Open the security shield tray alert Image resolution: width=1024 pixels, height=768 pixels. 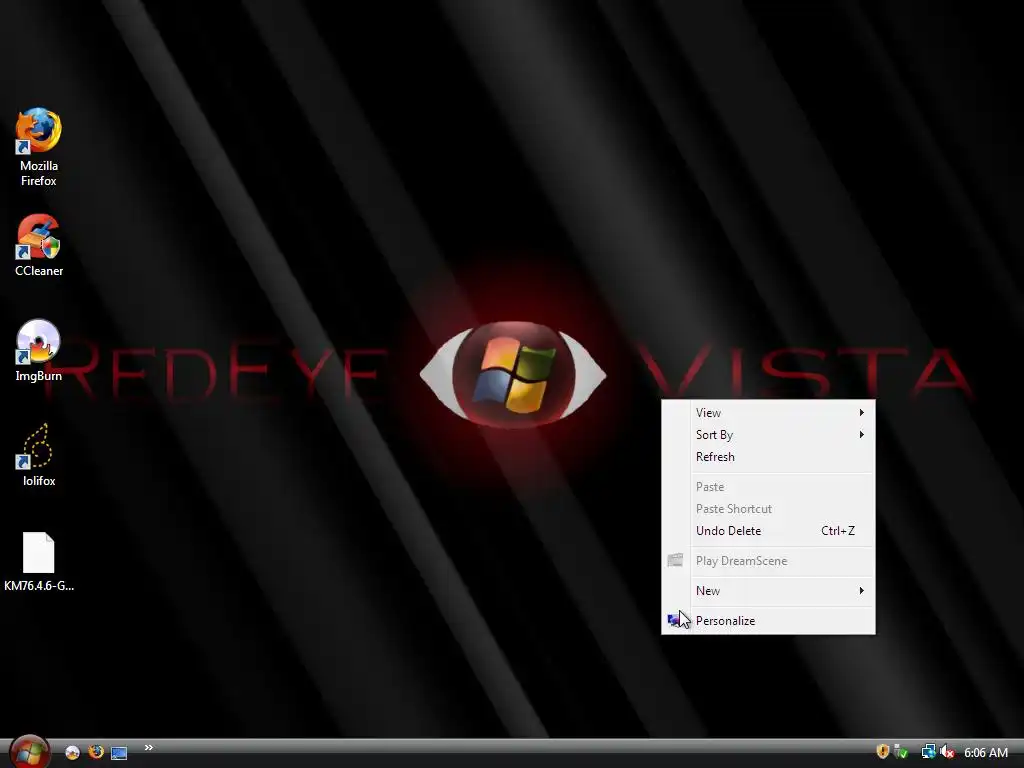coord(882,752)
